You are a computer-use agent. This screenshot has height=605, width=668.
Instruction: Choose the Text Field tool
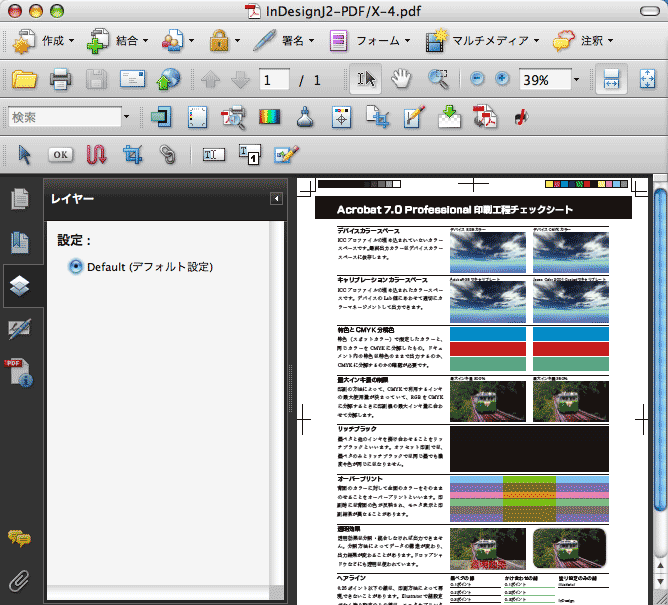pyautogui.click(x=213, y=155)
